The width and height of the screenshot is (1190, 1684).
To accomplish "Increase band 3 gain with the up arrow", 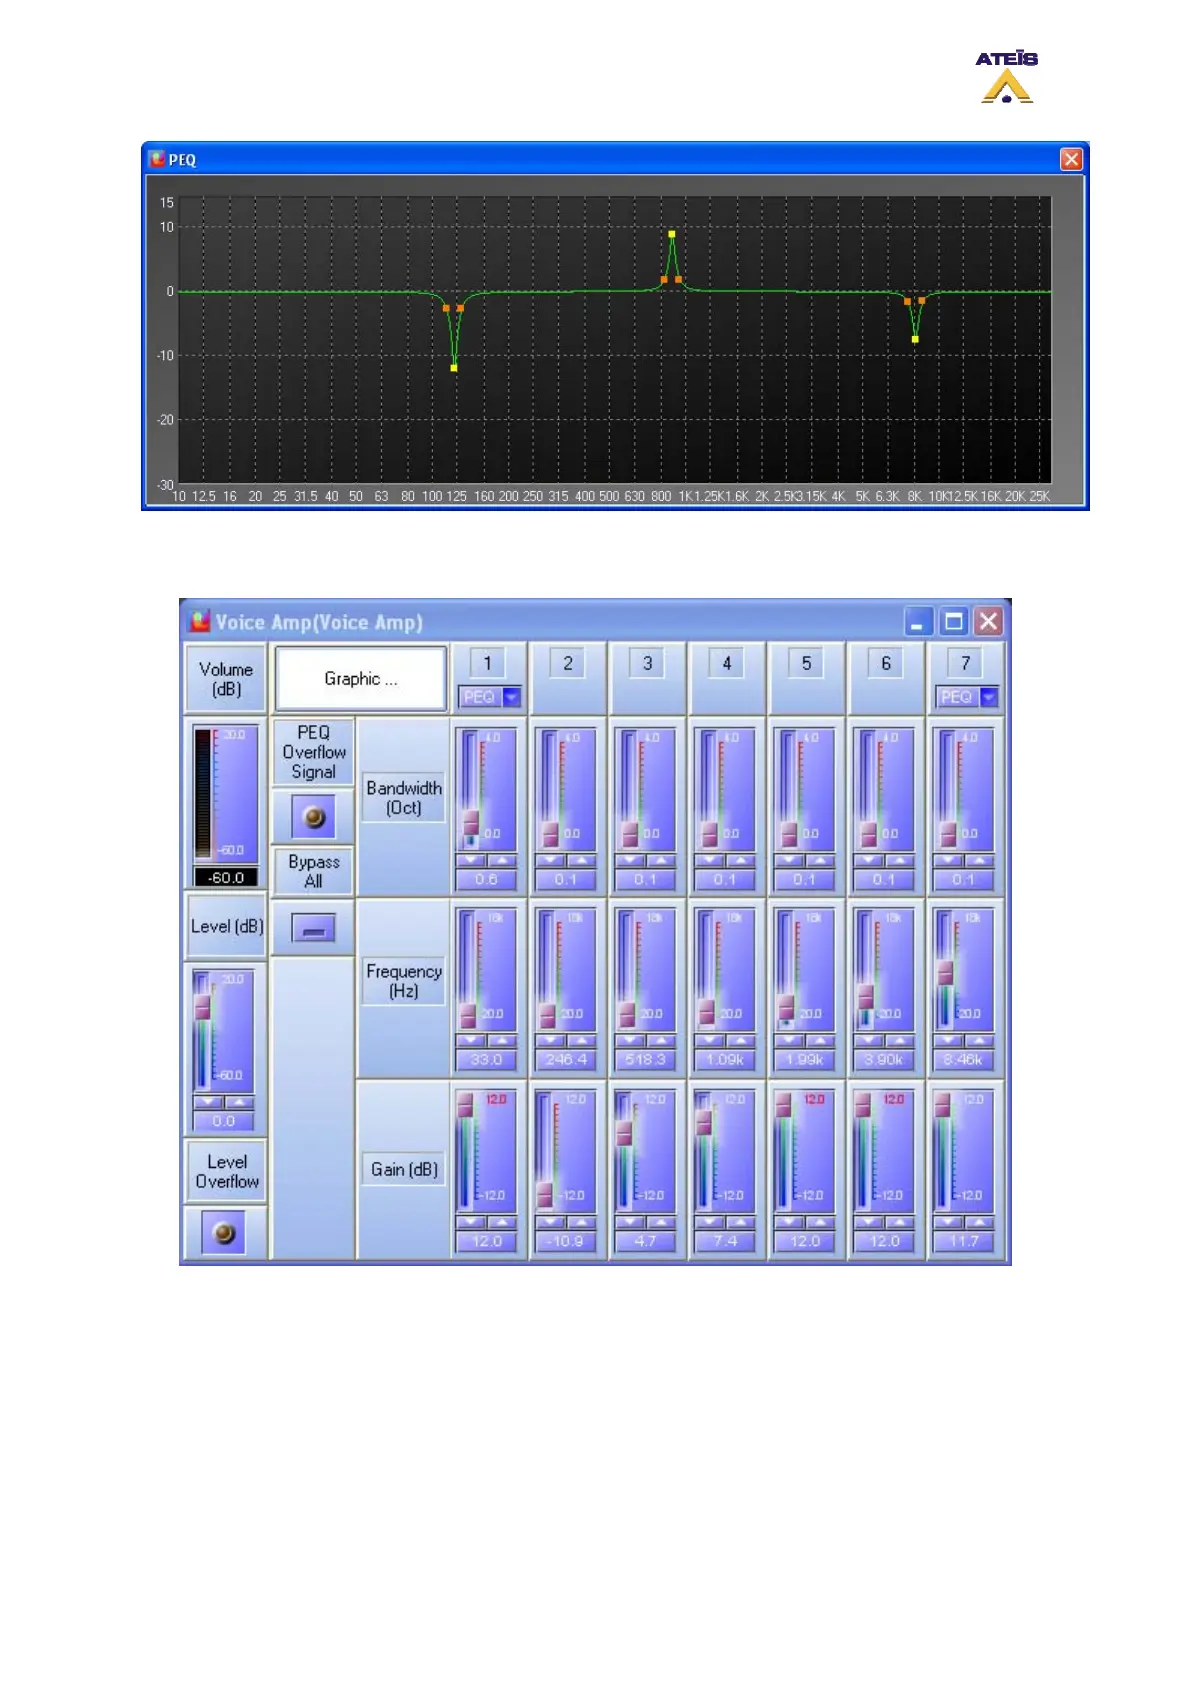I will click(660, 1223).
